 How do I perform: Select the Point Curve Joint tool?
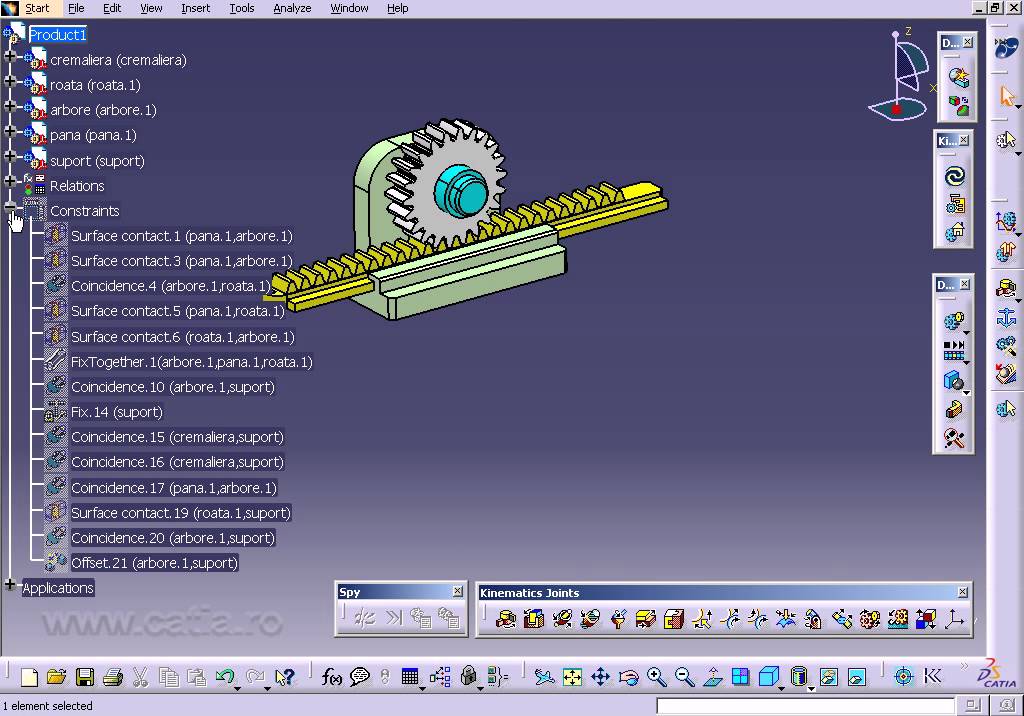702,618
